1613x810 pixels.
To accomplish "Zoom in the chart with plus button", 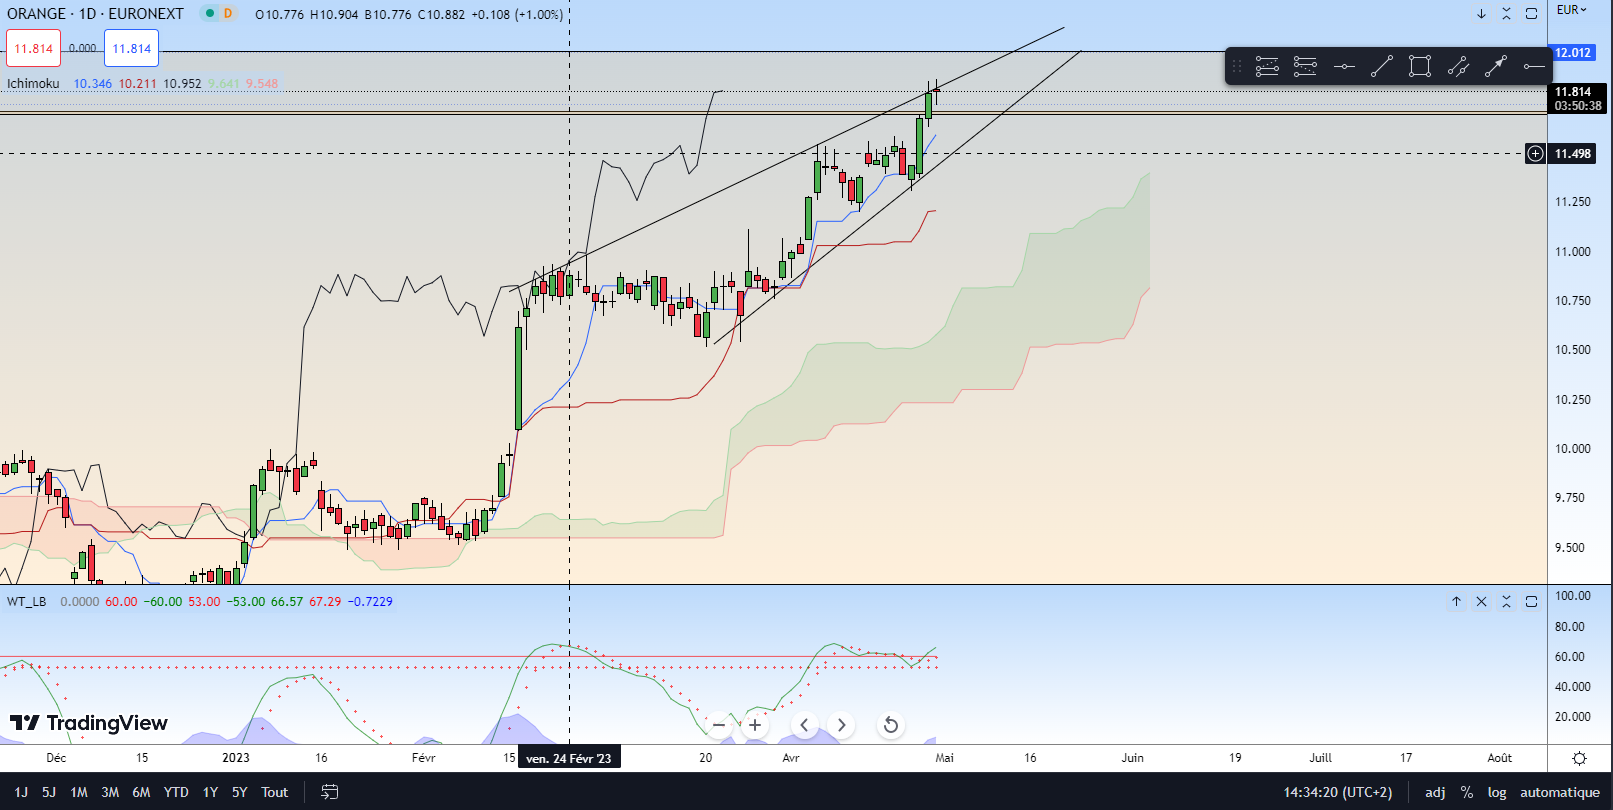I will point(755,725).
